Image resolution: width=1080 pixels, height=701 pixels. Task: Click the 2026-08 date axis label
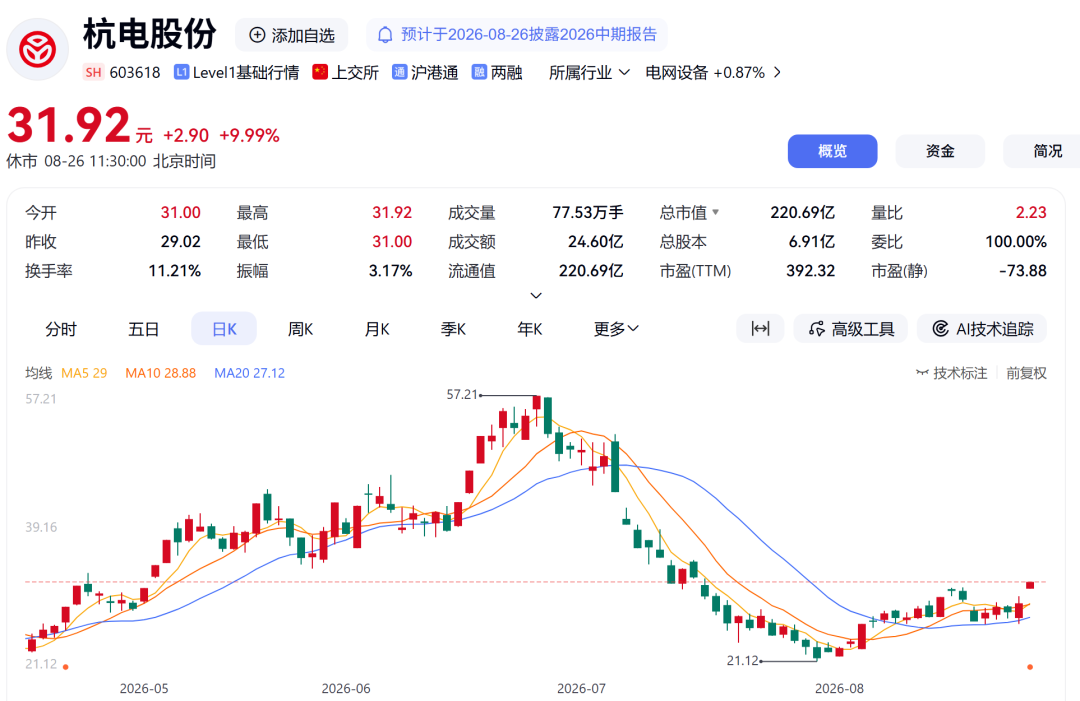point(839,689)
